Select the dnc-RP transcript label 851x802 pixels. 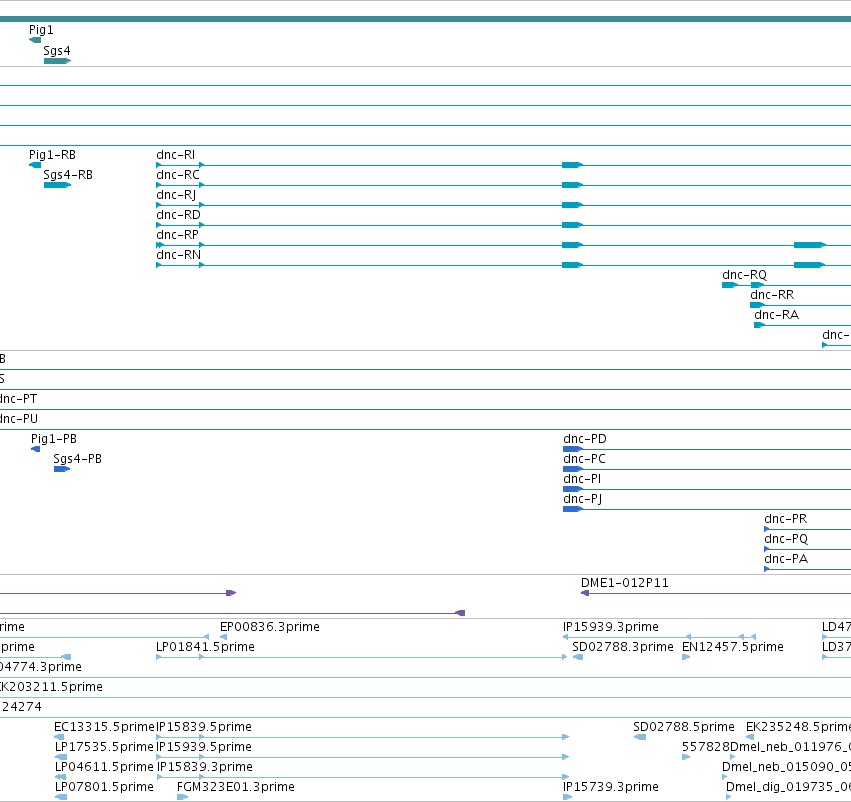click(x=177, y=235)
